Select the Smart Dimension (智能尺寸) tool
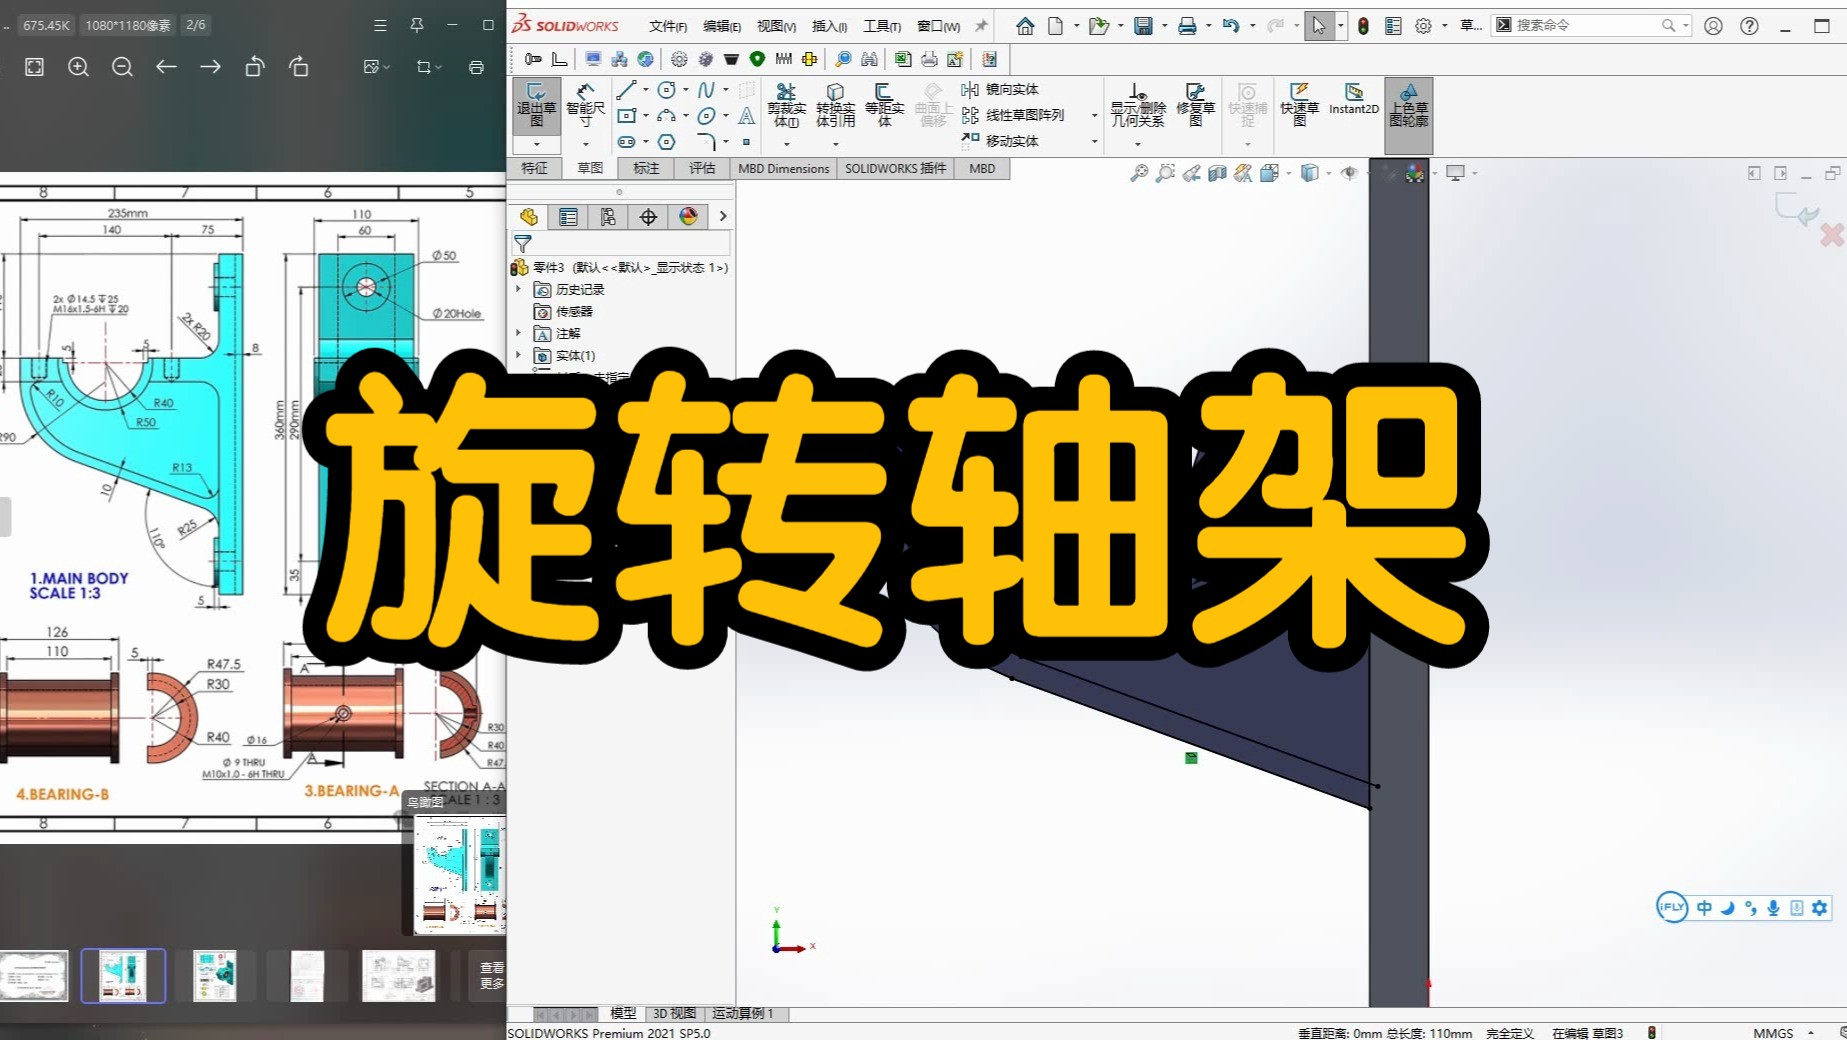 [x=585, y=105]
